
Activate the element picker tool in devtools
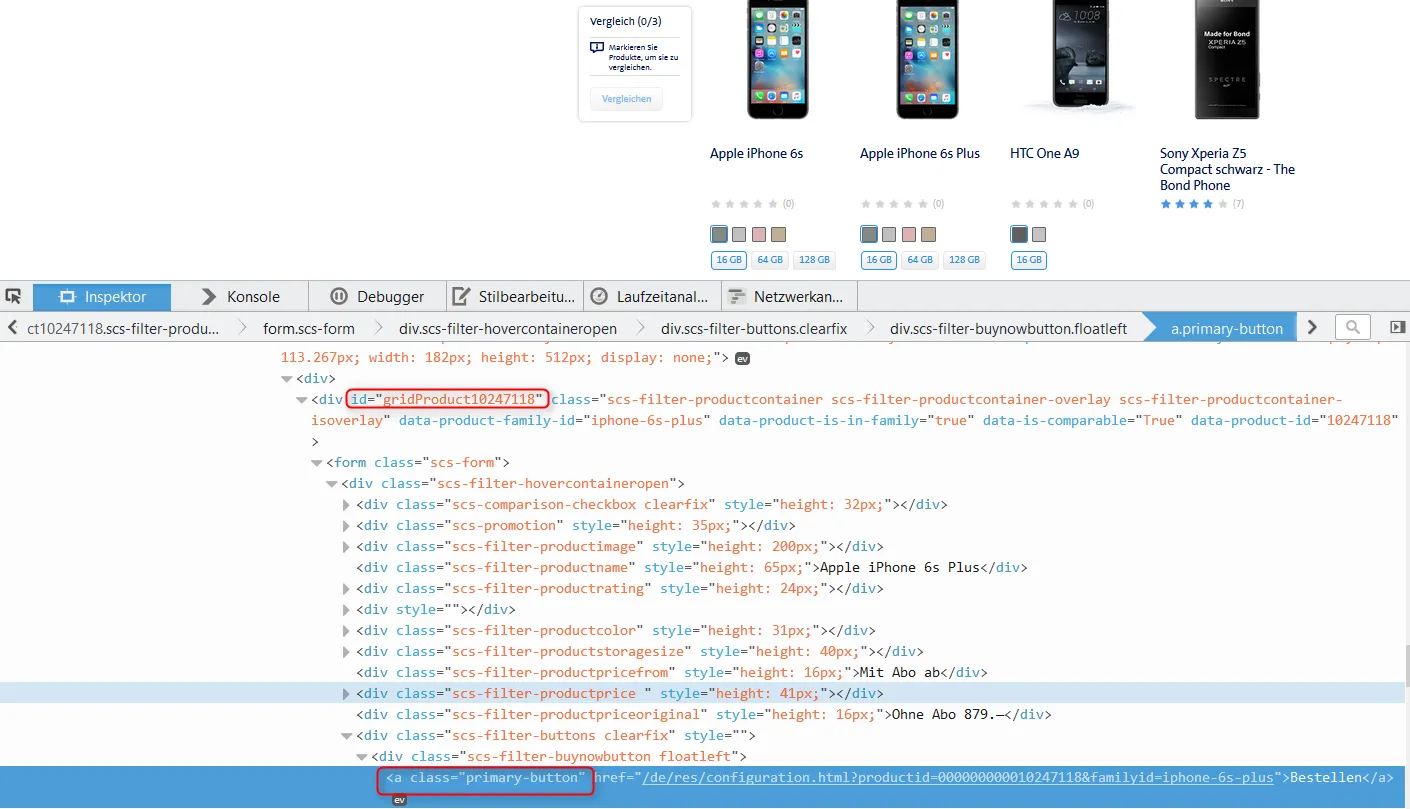(14, 296)
